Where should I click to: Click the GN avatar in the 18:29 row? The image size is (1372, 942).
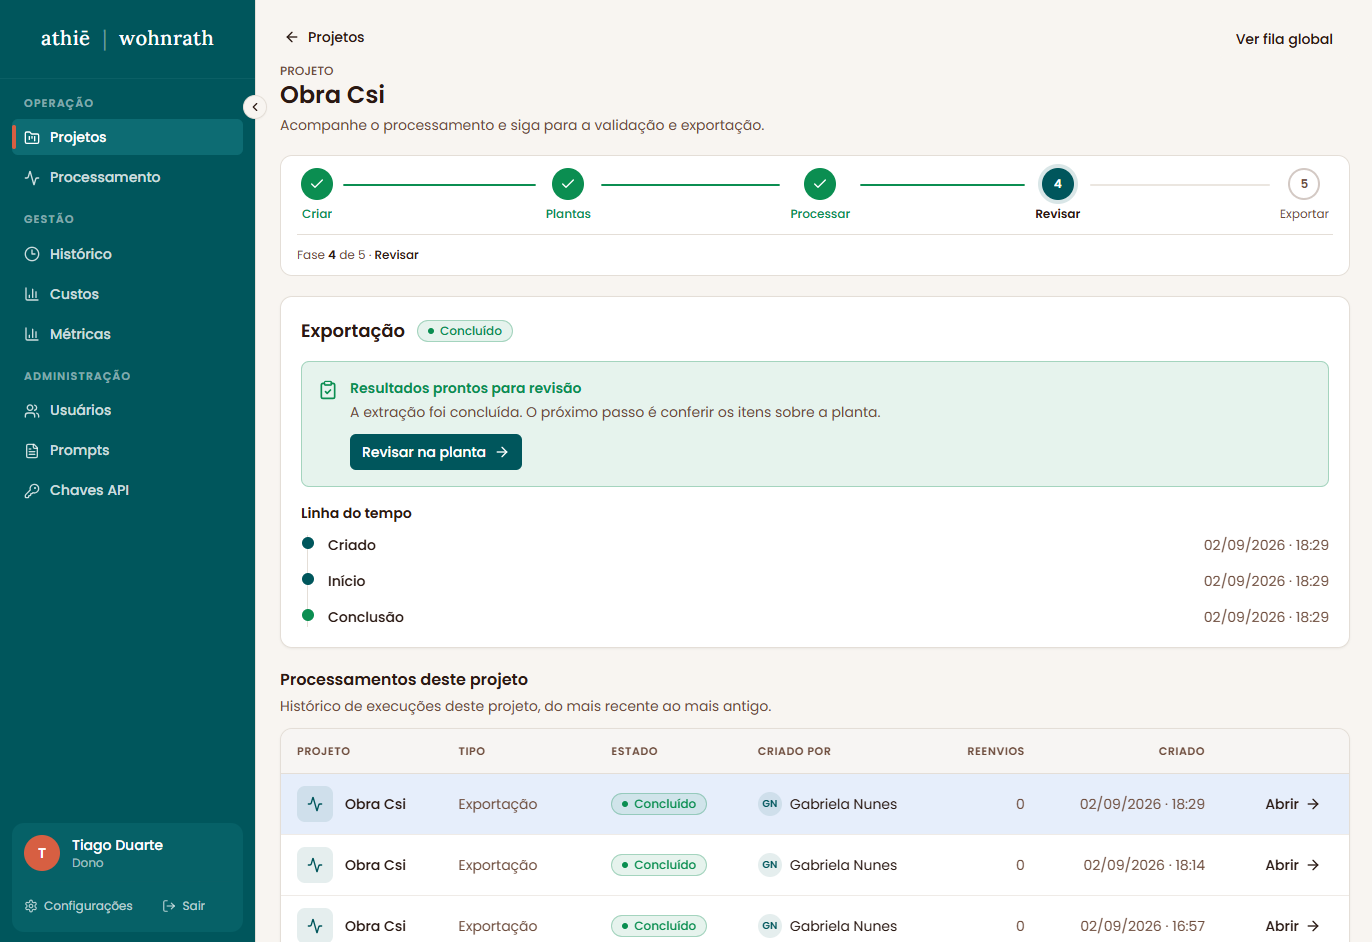(x=769, y=804)
